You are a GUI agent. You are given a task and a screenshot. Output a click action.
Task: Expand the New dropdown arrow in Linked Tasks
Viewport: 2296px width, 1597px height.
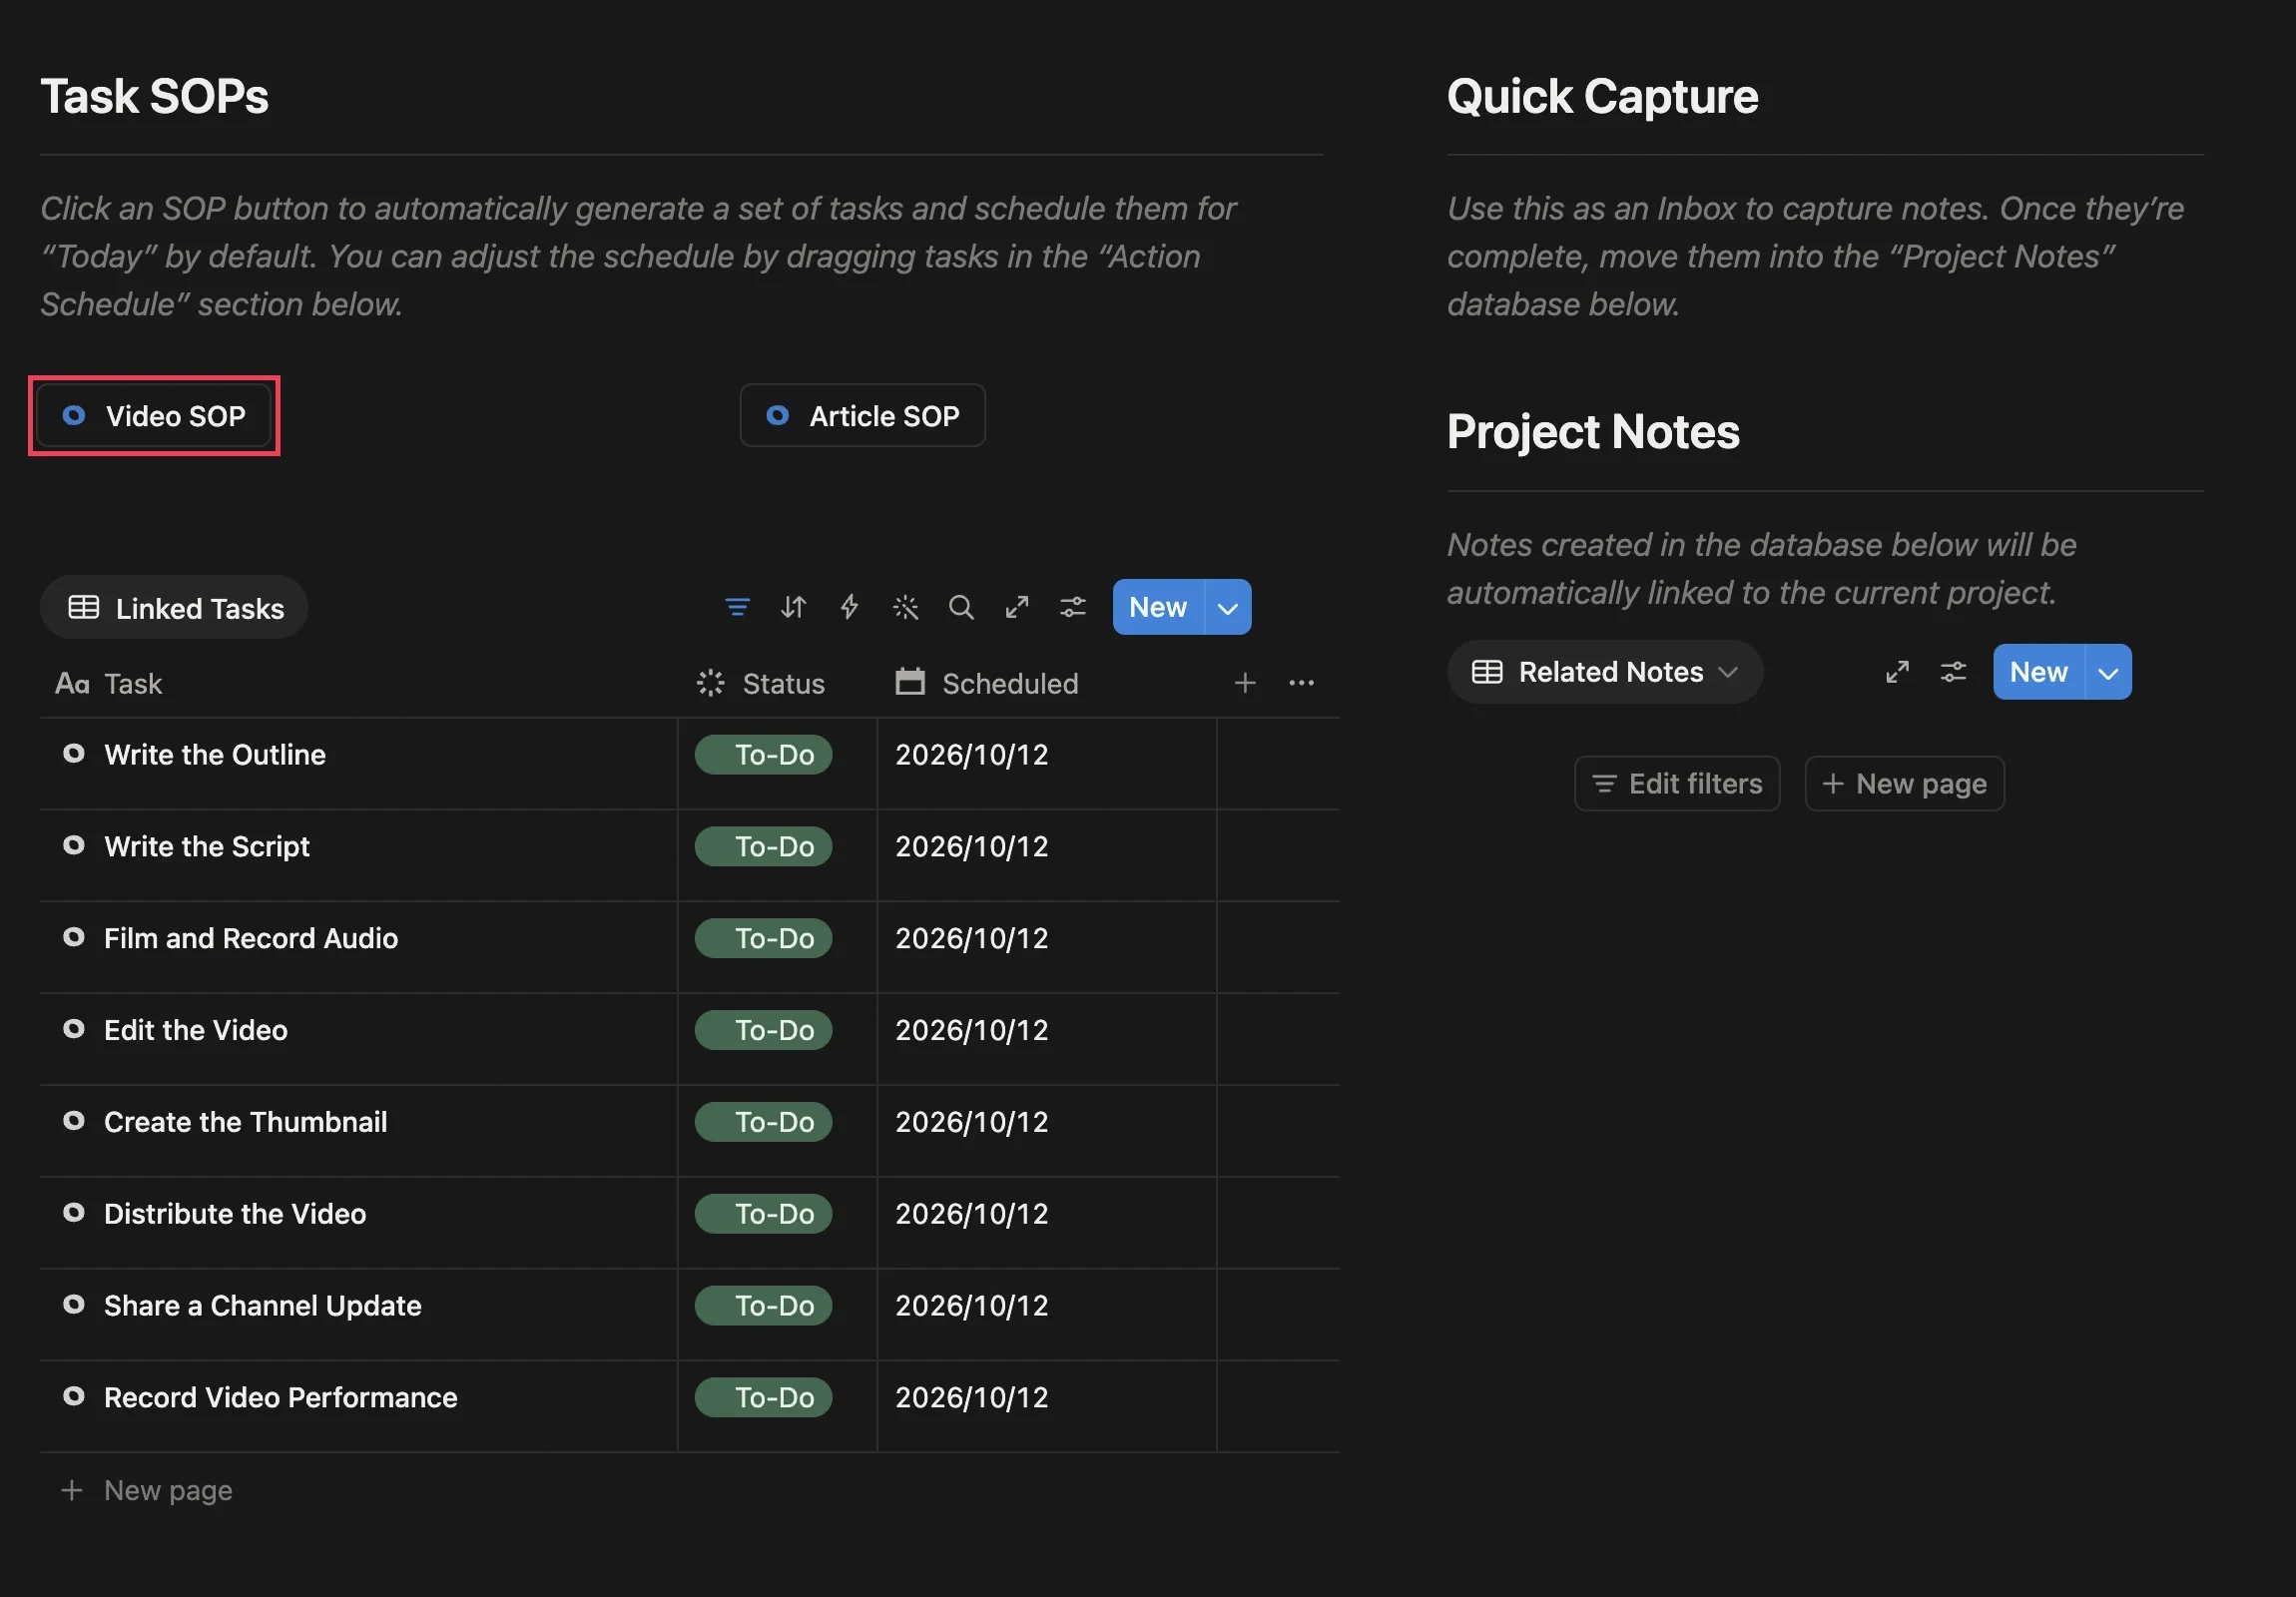coord(1228,607)
